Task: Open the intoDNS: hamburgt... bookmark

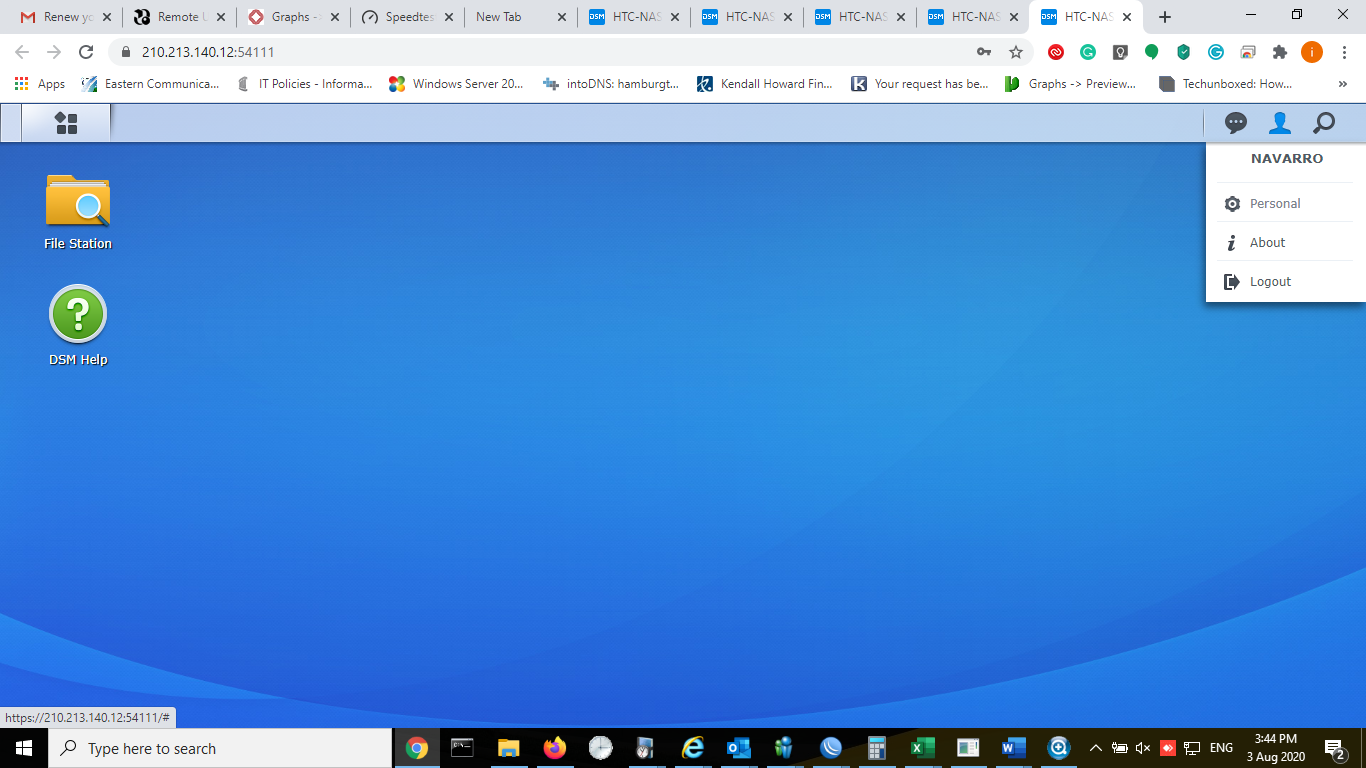Action: click(x=611, y=84)
